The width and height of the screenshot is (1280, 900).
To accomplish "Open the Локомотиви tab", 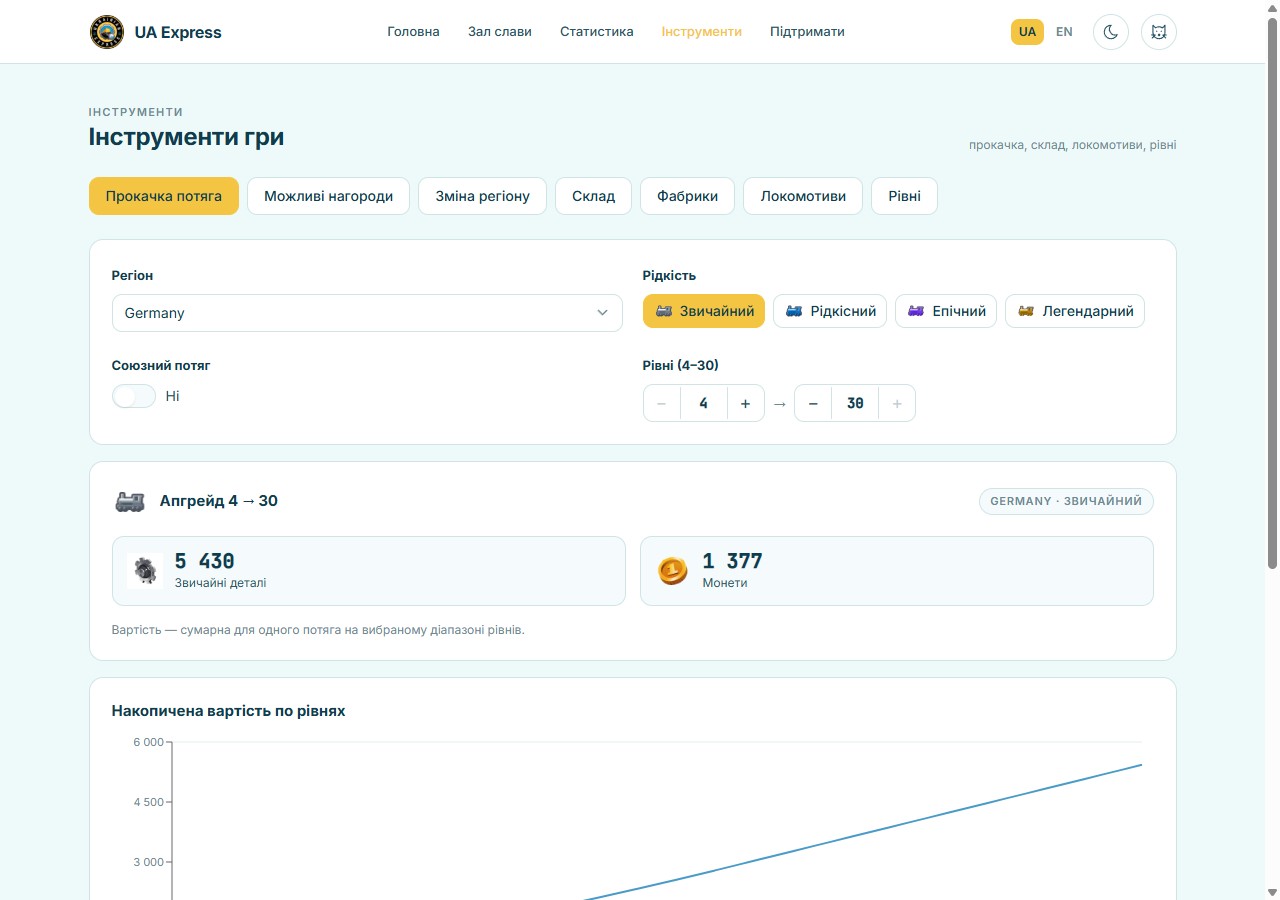I will pyautogui.click(x=803, y=196).
